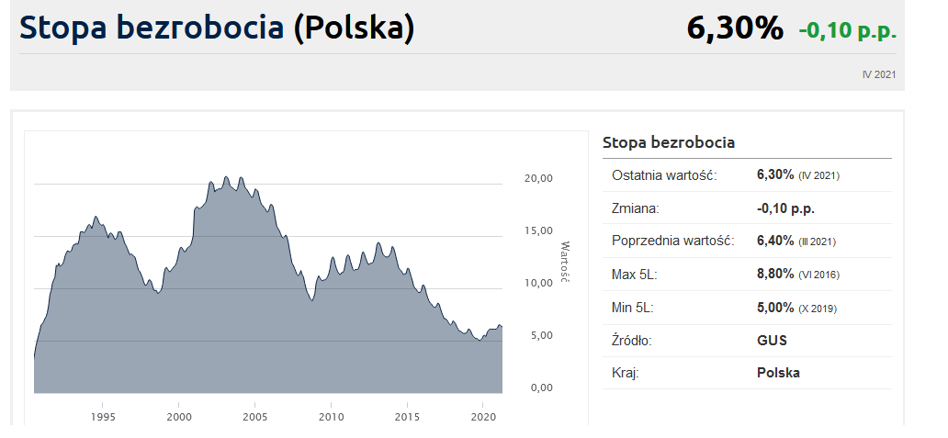Click the 2000 label on the chart axis
The image size is (948, 438).
pyautogui.click(x=178, y=416)
